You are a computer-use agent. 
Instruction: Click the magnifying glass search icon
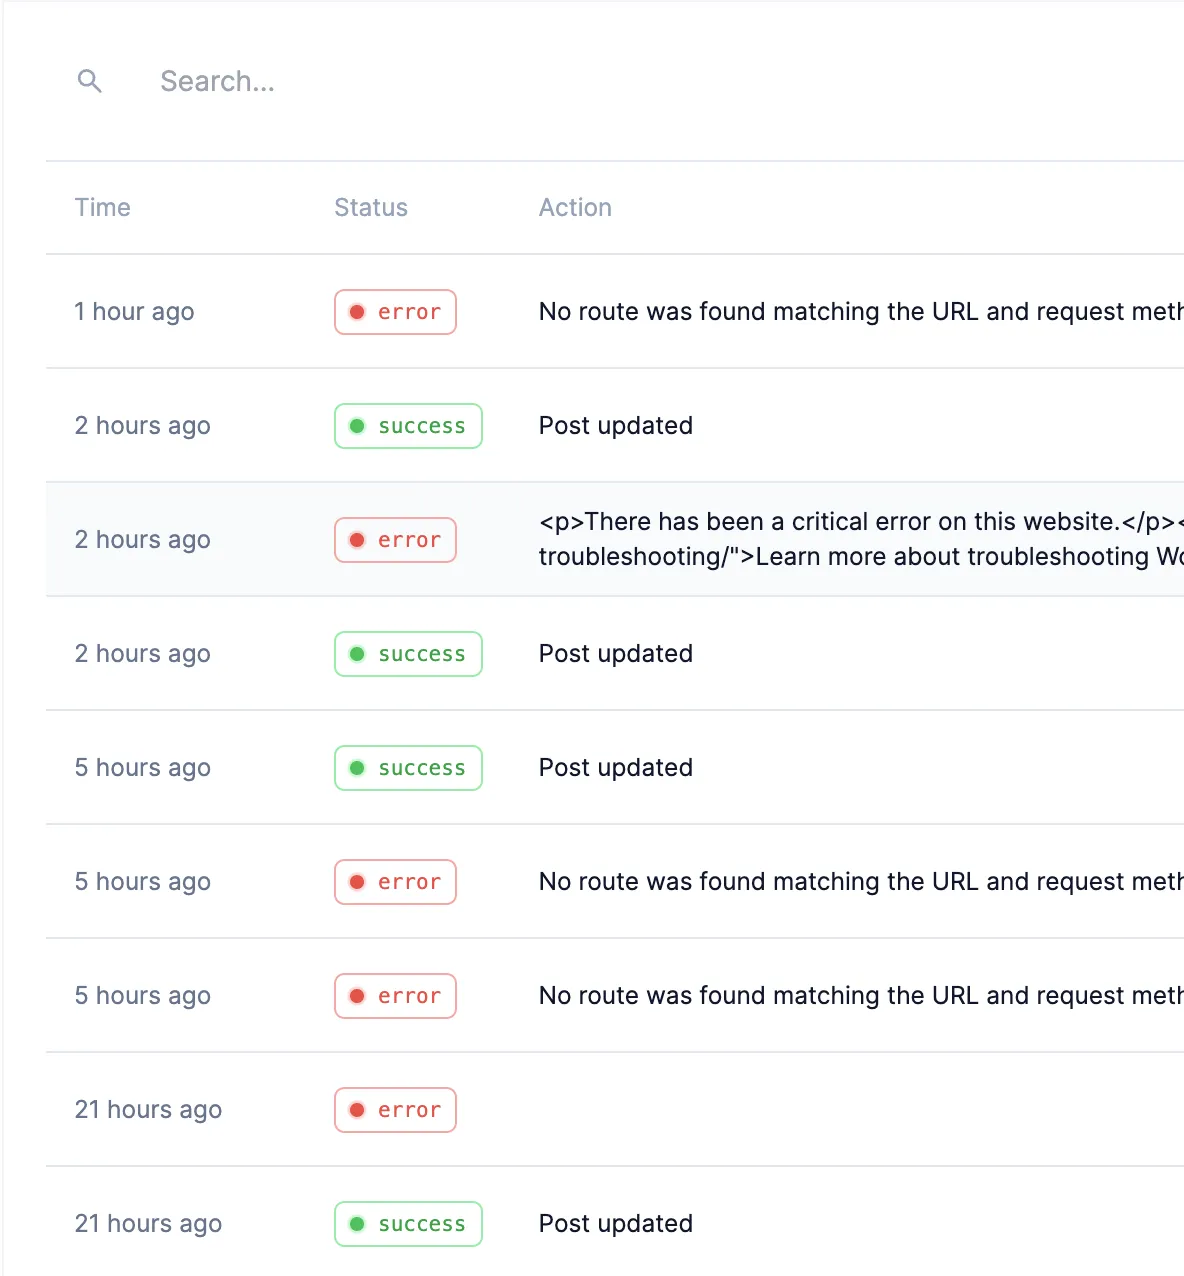[90, 81]
